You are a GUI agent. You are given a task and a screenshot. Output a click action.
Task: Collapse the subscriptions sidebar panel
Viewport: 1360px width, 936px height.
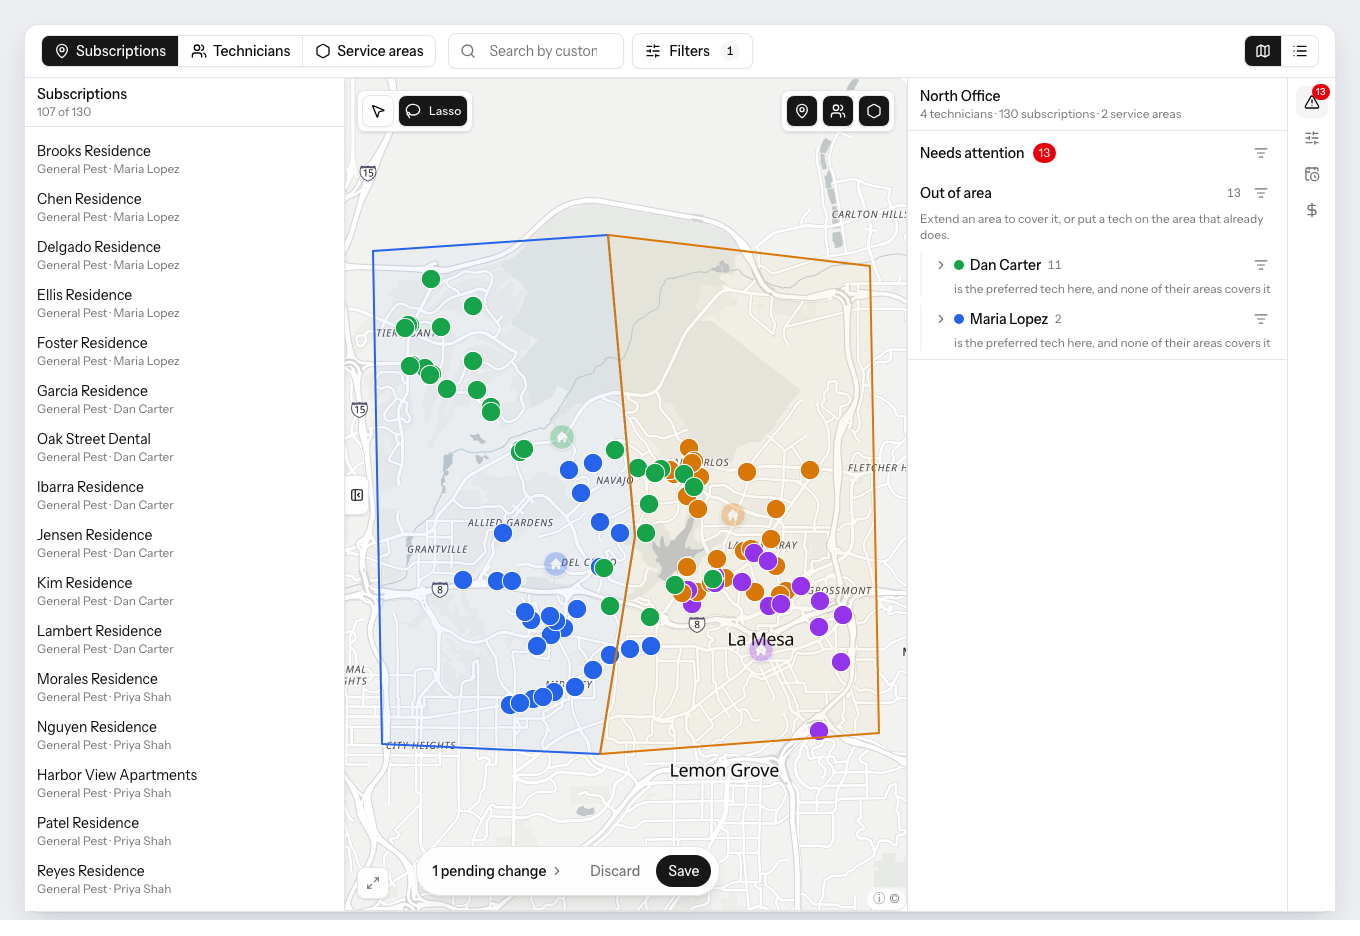[x=357, y=495]
